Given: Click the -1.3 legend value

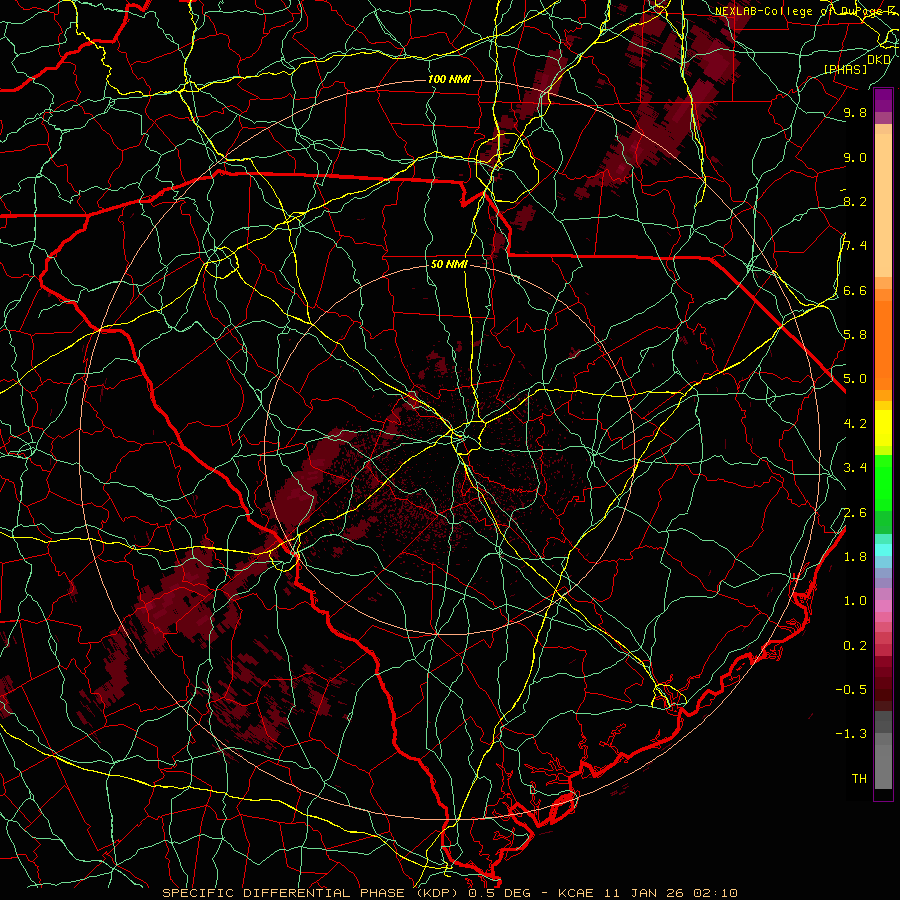Looking at the screenshot, I should (x=851, y=734).
